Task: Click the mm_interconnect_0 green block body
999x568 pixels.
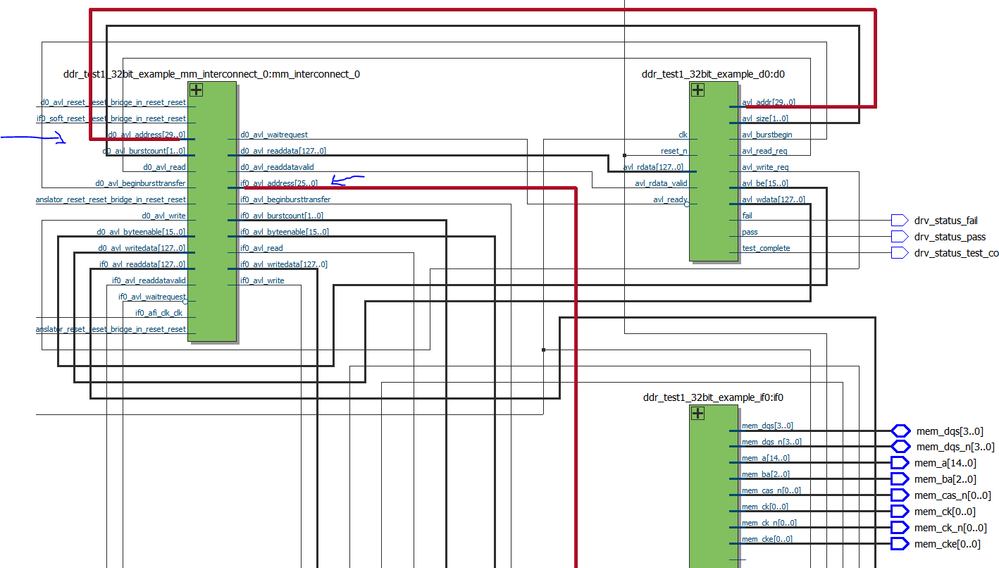Action: tap(212, 212)
